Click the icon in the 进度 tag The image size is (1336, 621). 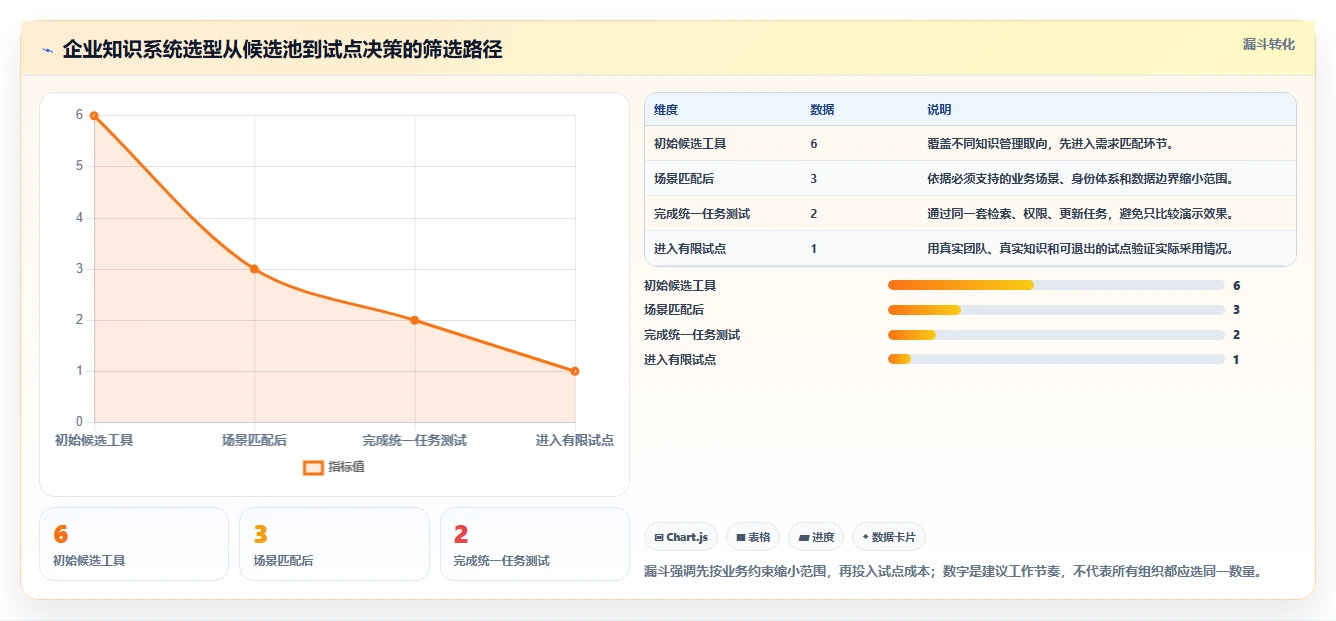pos(803,538)
